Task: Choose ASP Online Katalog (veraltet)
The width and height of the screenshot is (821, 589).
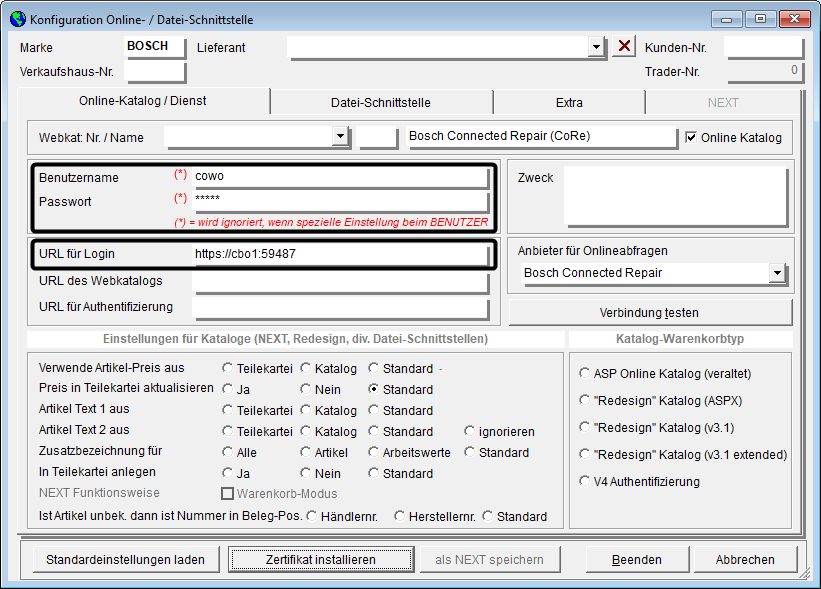Action: pos(584,373)
